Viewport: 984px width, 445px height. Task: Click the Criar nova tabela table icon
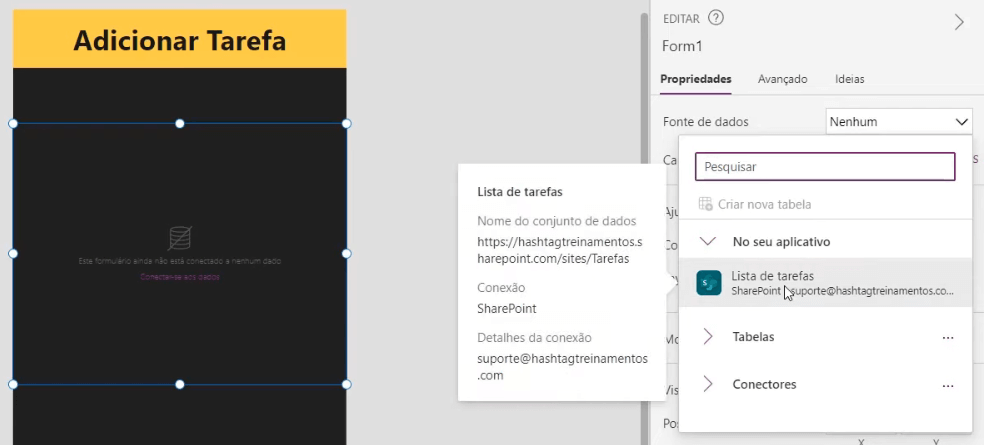point(705,204)
